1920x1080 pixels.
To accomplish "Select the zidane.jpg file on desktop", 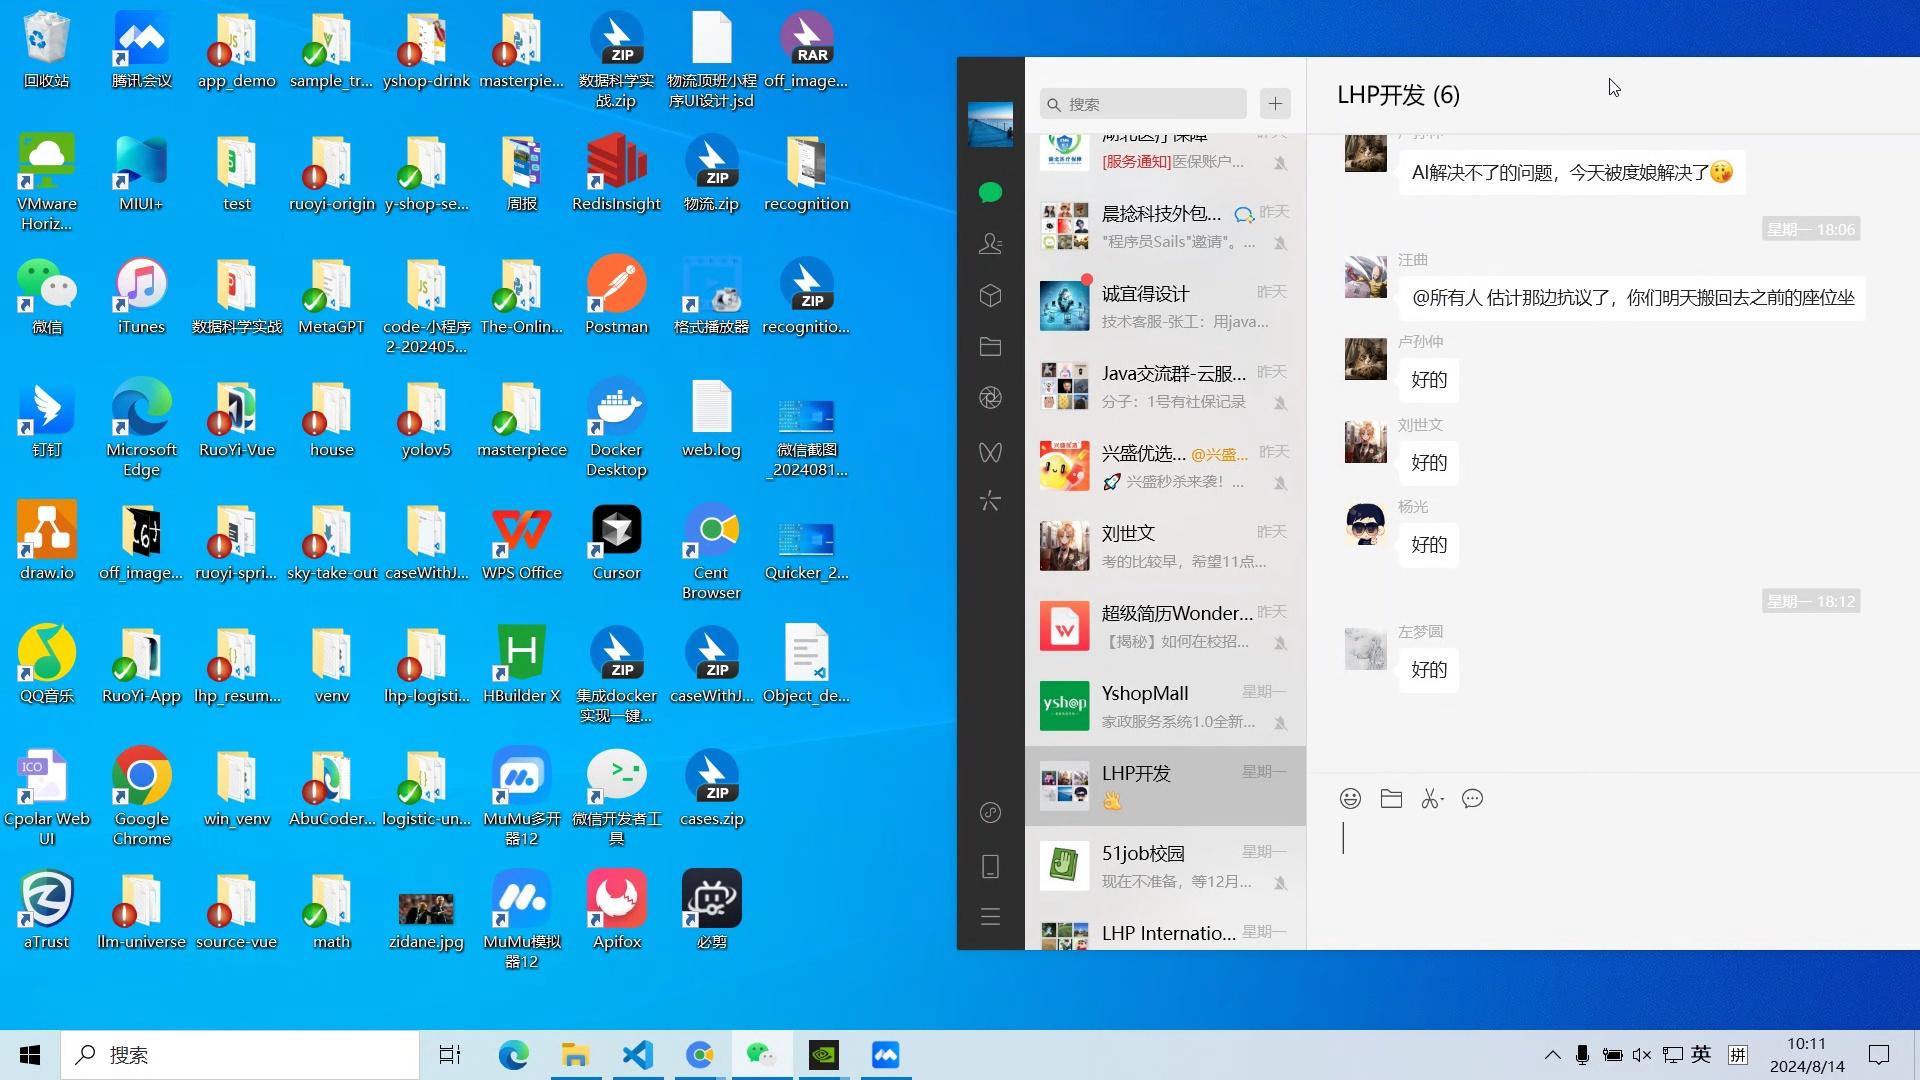I will 426,921.
